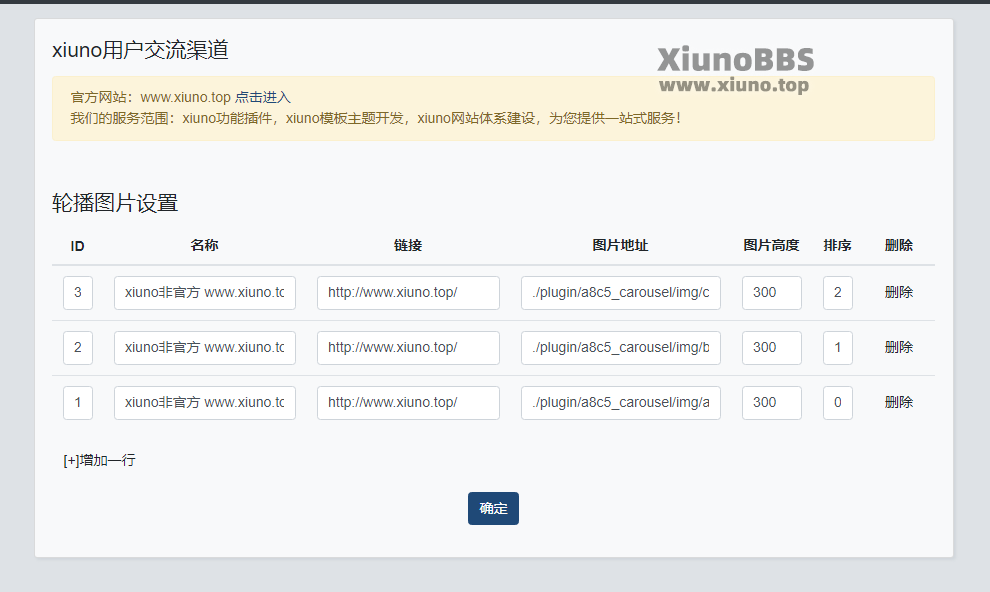Viewport: 990px width, 592px height.
Task: Edit the sort order field showing 1
Action: (838, 348)
